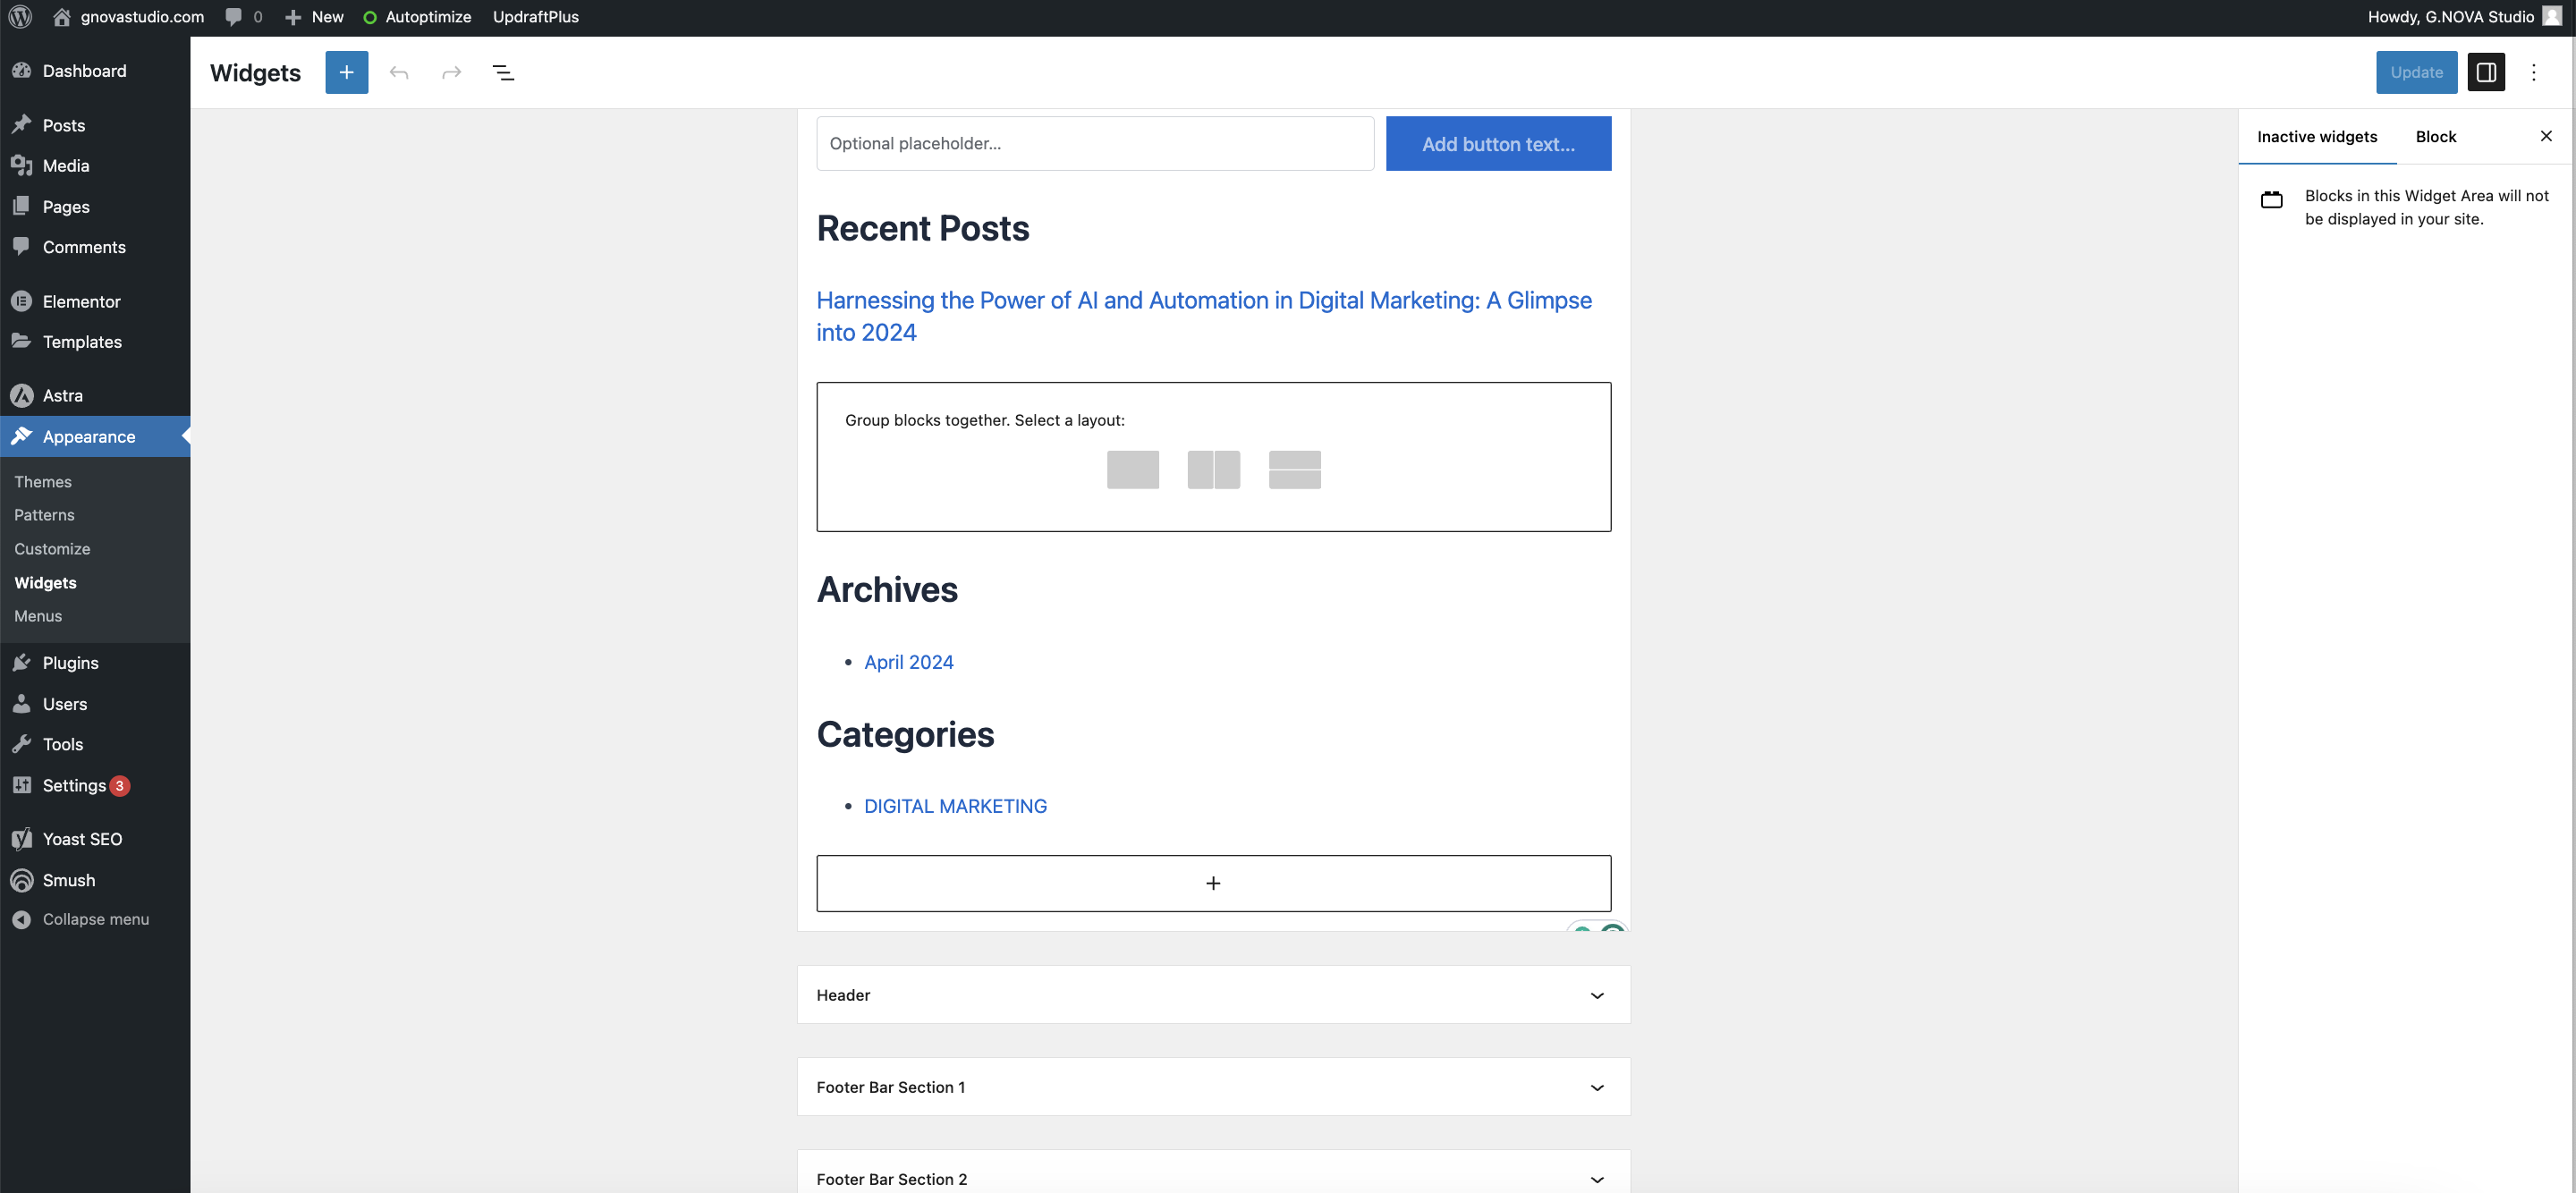Expand the Header widget area

[1596, 995]
